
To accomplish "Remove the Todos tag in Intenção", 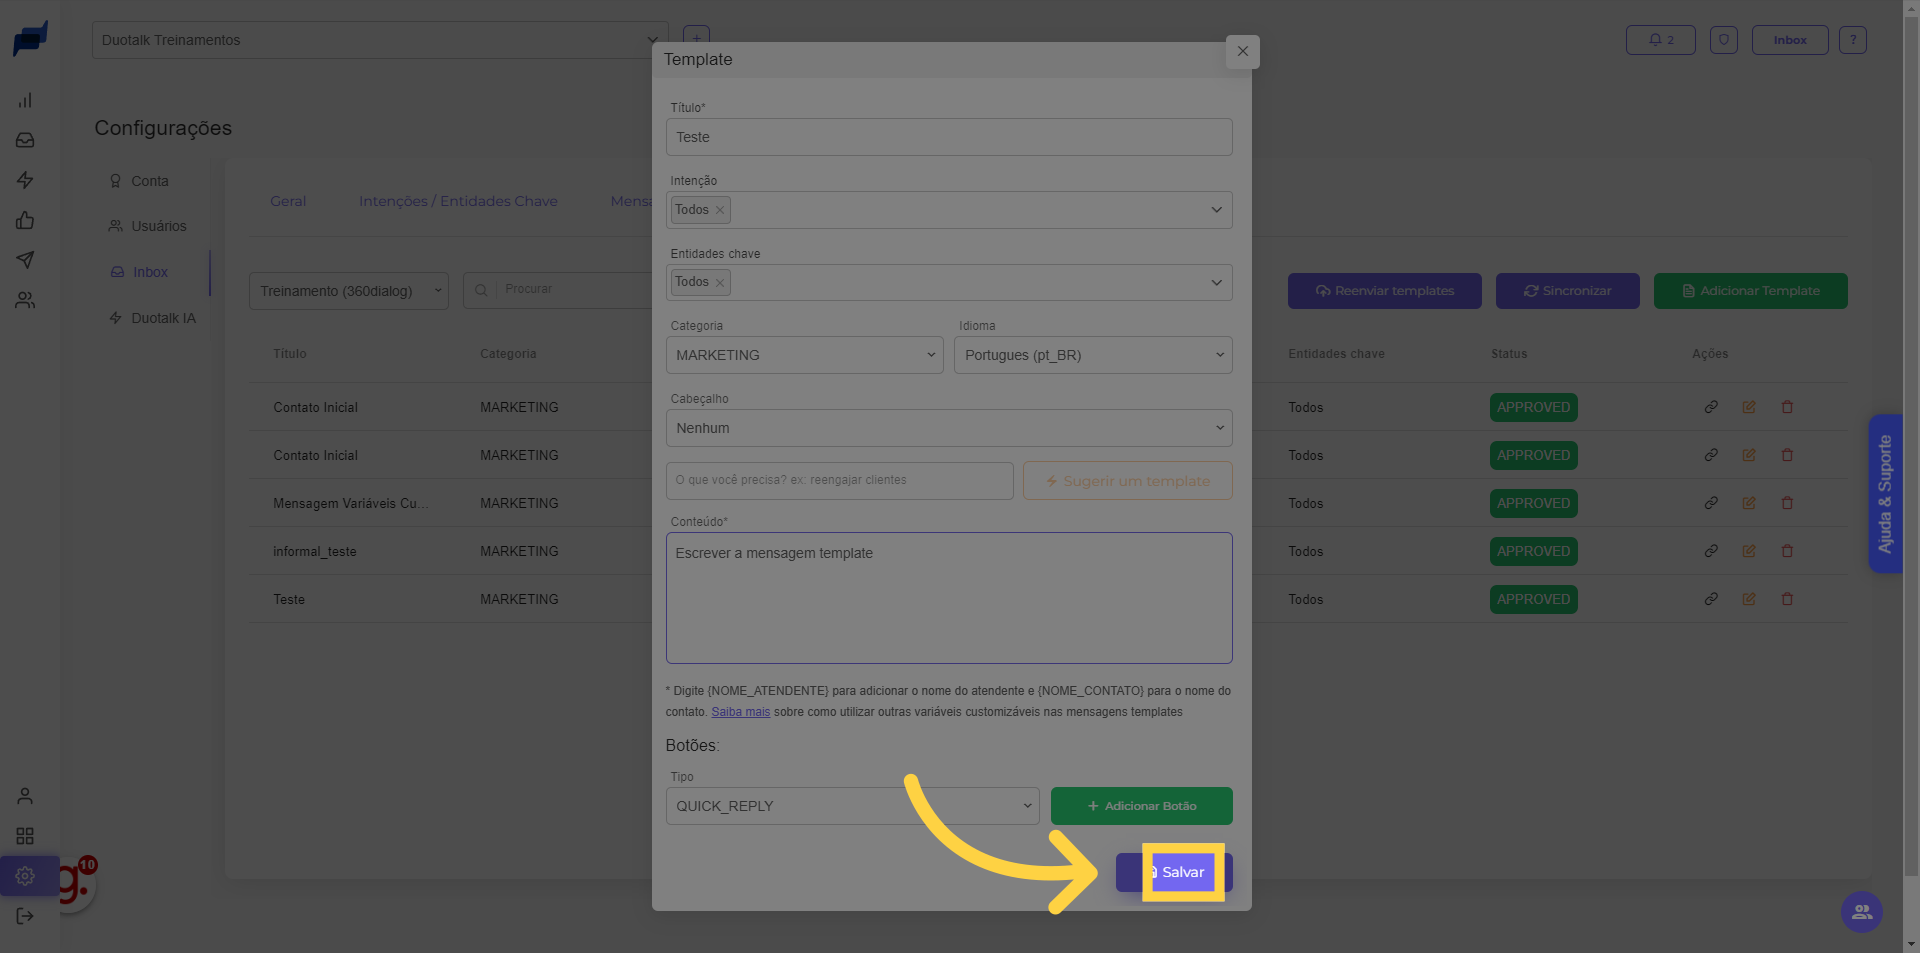I will [x=720, y=210].
